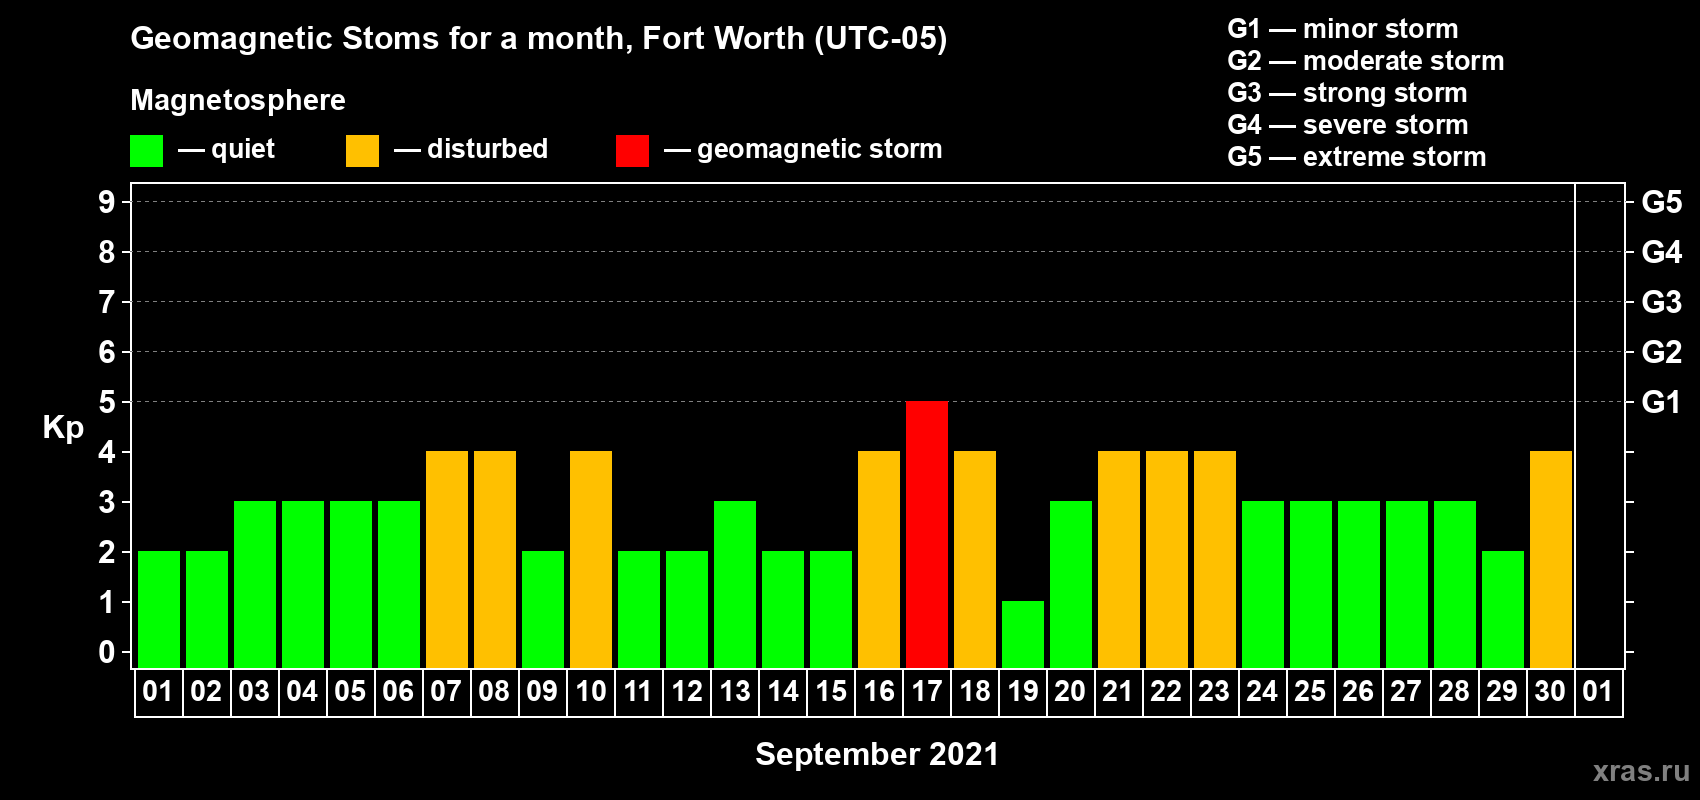The image size is (1700, 800).
Task: Click 'G2 — moderate storm' legend line
Action: pyautogui.click(x=1366, y=61)
